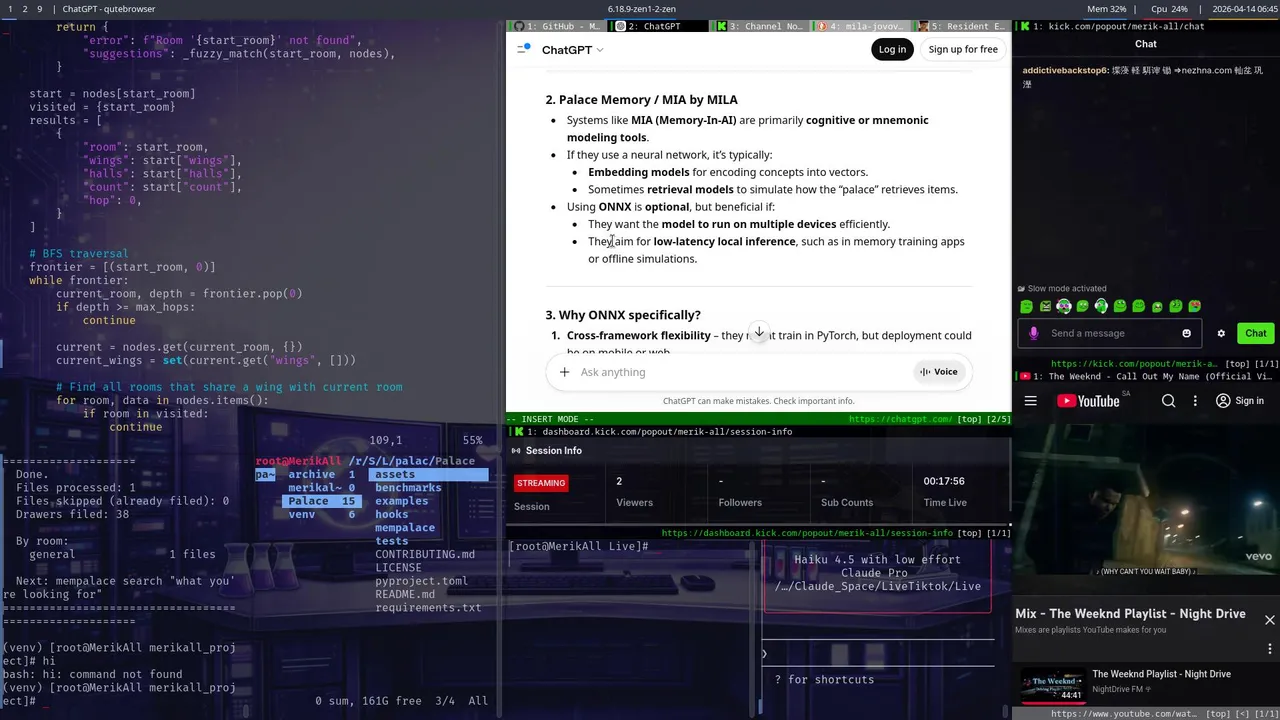The height and width of the screenshot is (720, 1280).
Task: Open the ChatGPT sidebar menu icon
Action: pos(523,49)
